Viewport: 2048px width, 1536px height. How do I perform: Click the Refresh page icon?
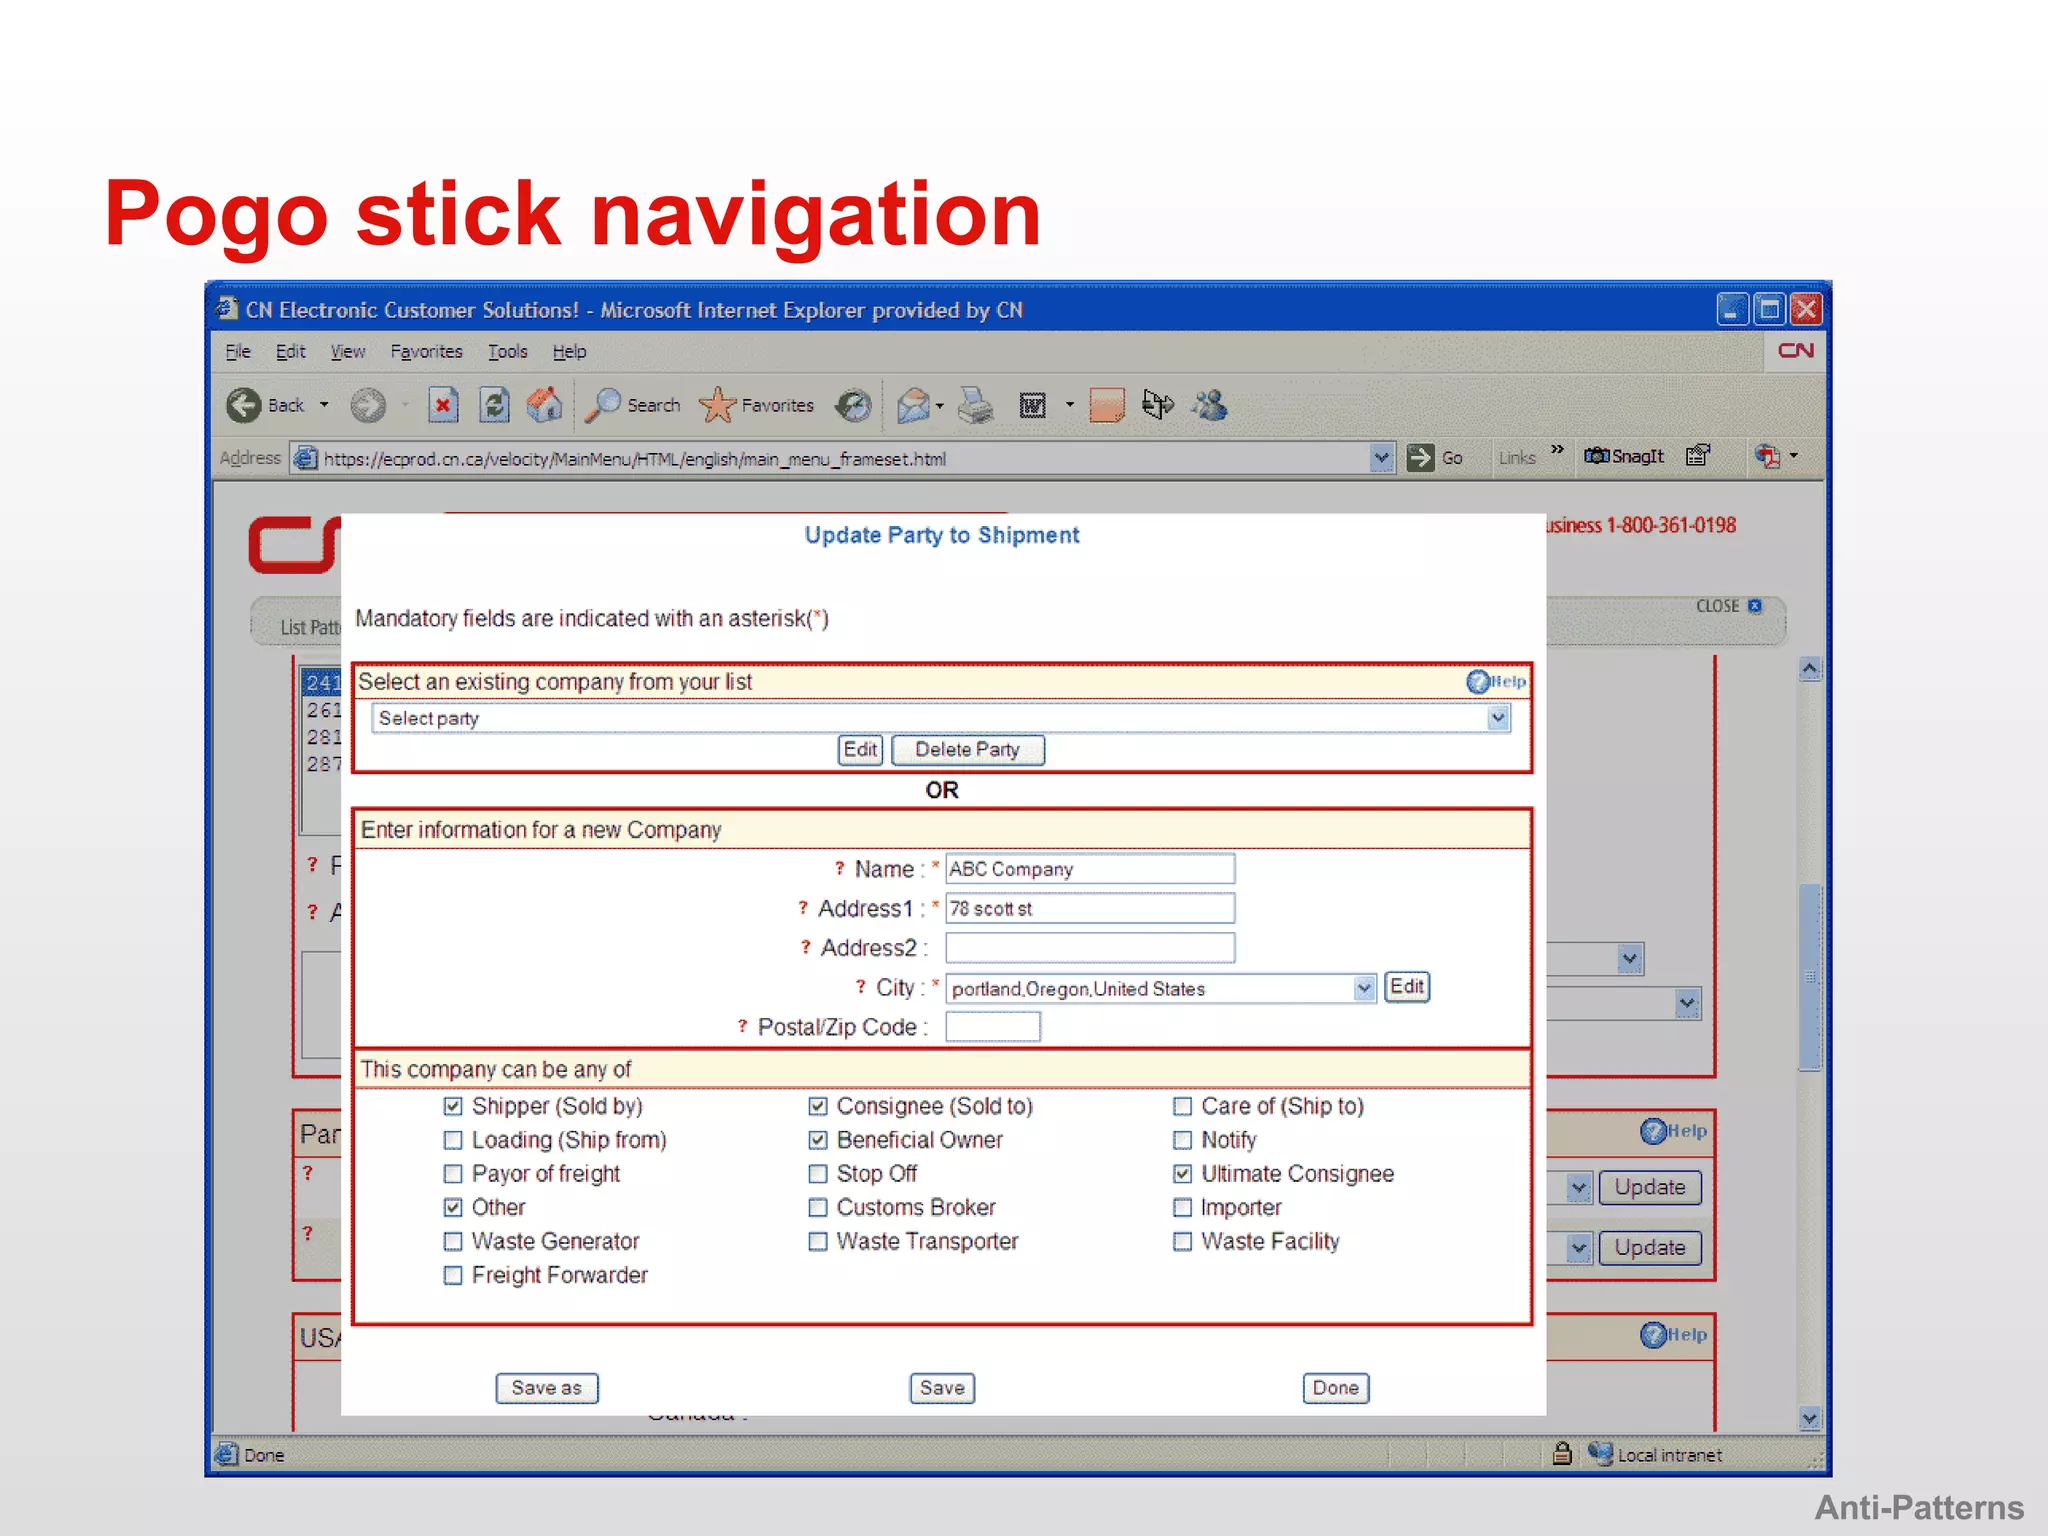click(x=494, y=405)
